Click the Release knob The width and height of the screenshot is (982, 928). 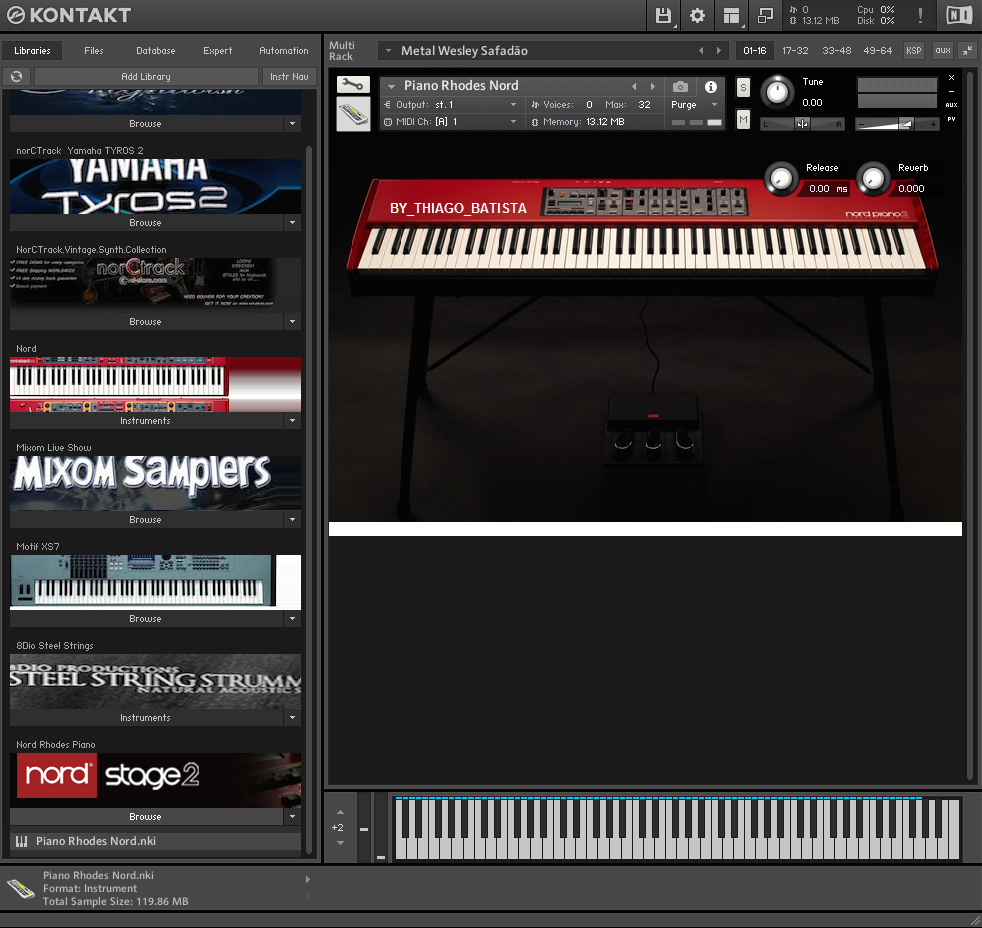coord(780,178)
